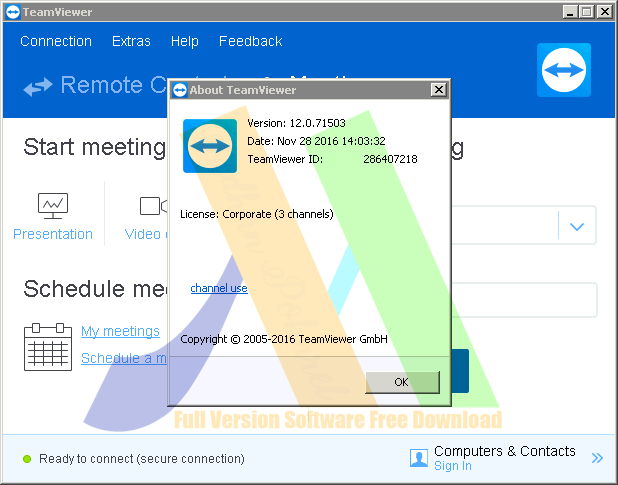The image size is (618, 485).
Task: Expand the meeting ID dropdown arrow
Action: click(x=577, y=226)
